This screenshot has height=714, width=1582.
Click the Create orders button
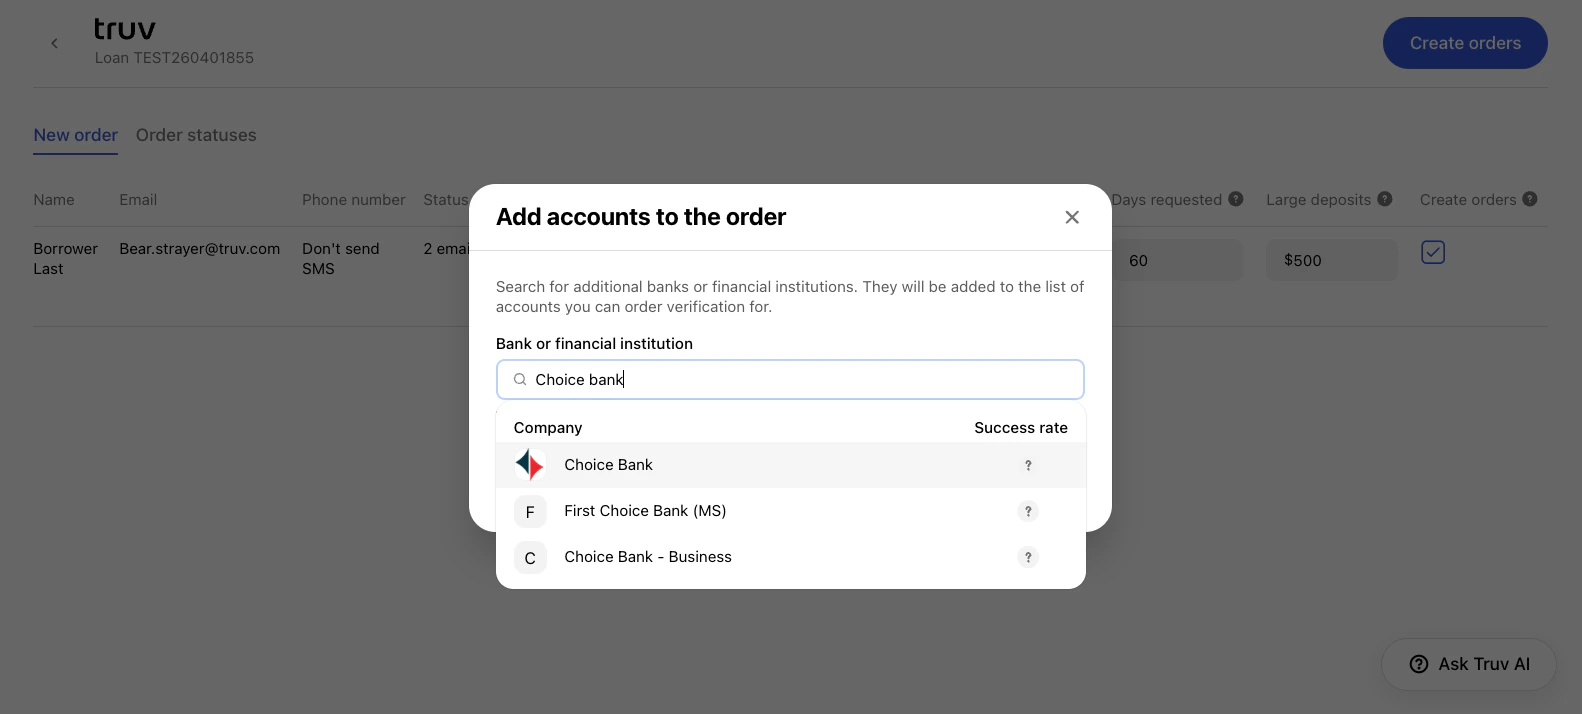click(1464, 43)
